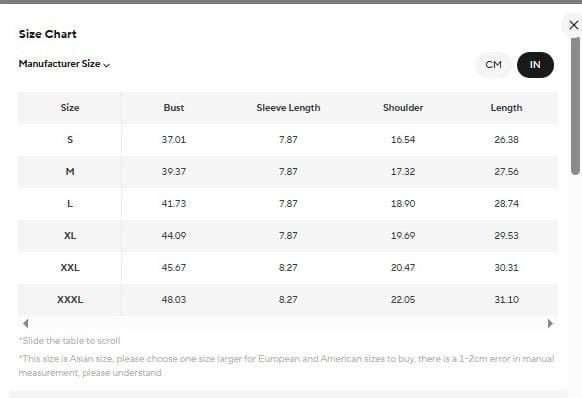Click the Sleeve Length column header
The width and height of the screenshot is (582, 398).
pyautogui.click(x=288, y=108)
